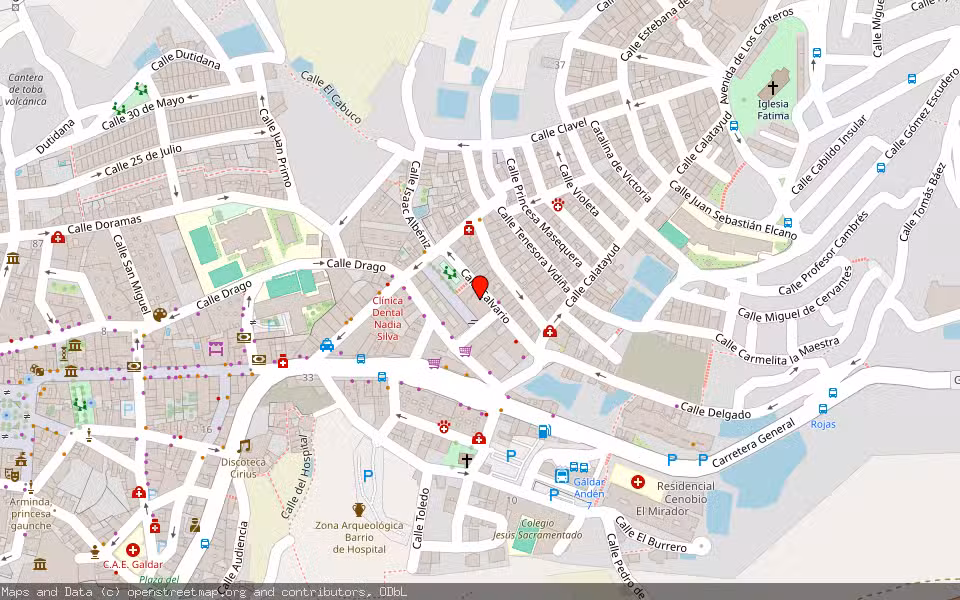This screenshot has width=960, height=600.
Task: Select the Rojas bus stop icon
Action: click(x=823, y=409)
